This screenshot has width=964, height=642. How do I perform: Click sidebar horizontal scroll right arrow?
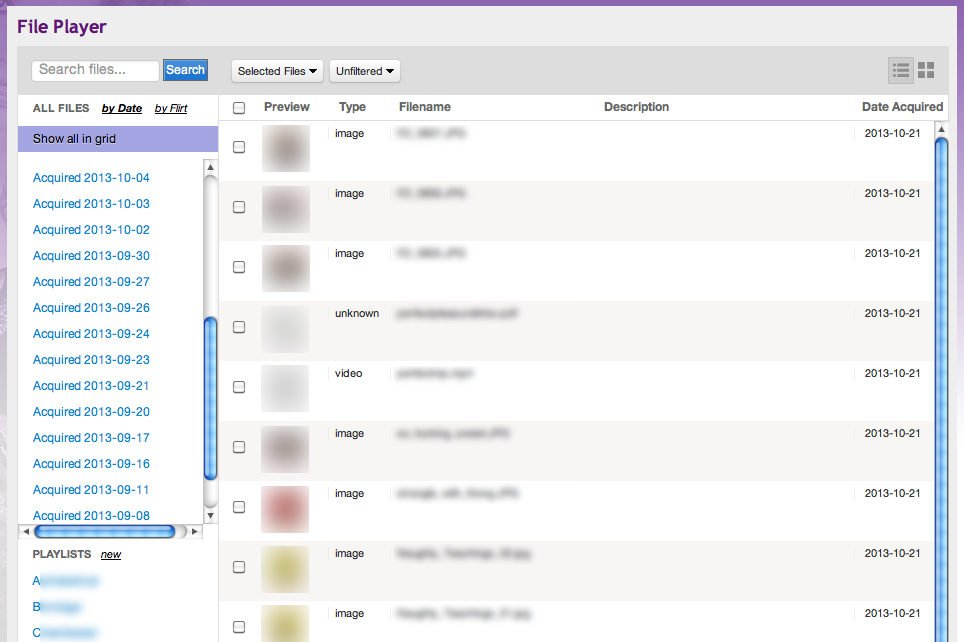click(195, 532)
